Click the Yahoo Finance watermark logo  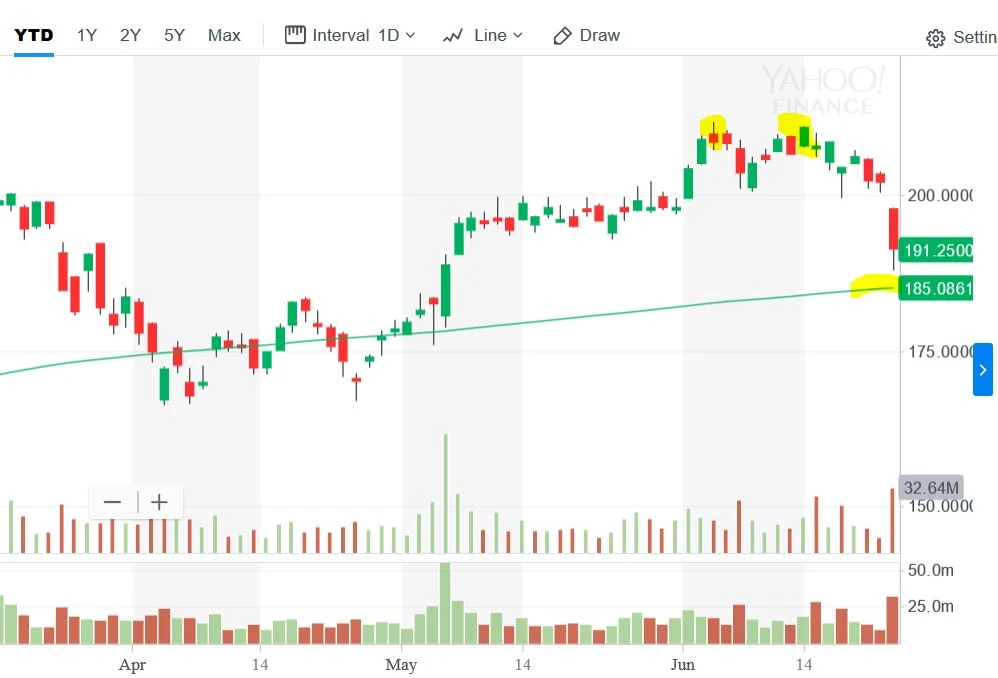[x=823, y=90]
